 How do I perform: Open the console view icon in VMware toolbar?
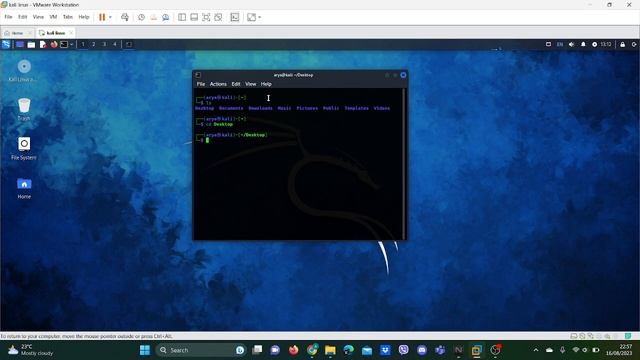tap(235, 17)
